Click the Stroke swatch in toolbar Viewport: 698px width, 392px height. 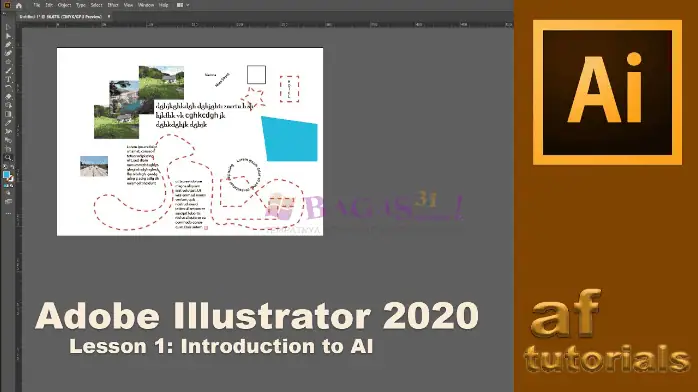[x=10, y=178]
